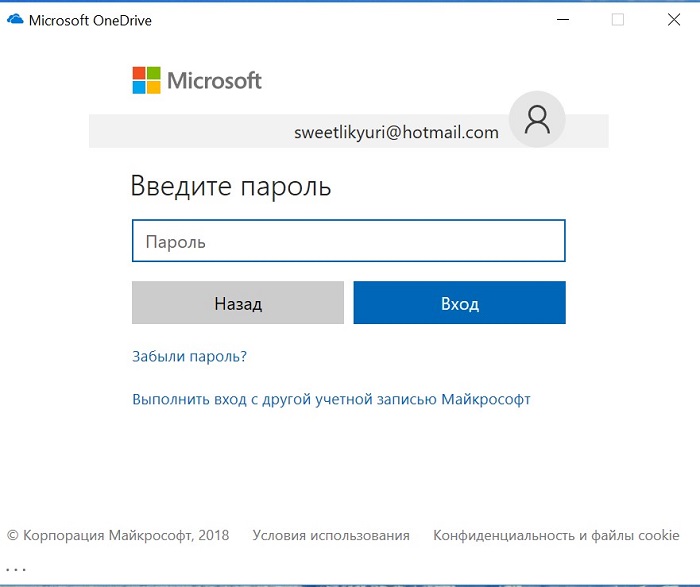The height and width of the screenshot is (587, 700).
Task: Close the Microsoft OneDrive sign-in window
Action: [x=674, y=20]
